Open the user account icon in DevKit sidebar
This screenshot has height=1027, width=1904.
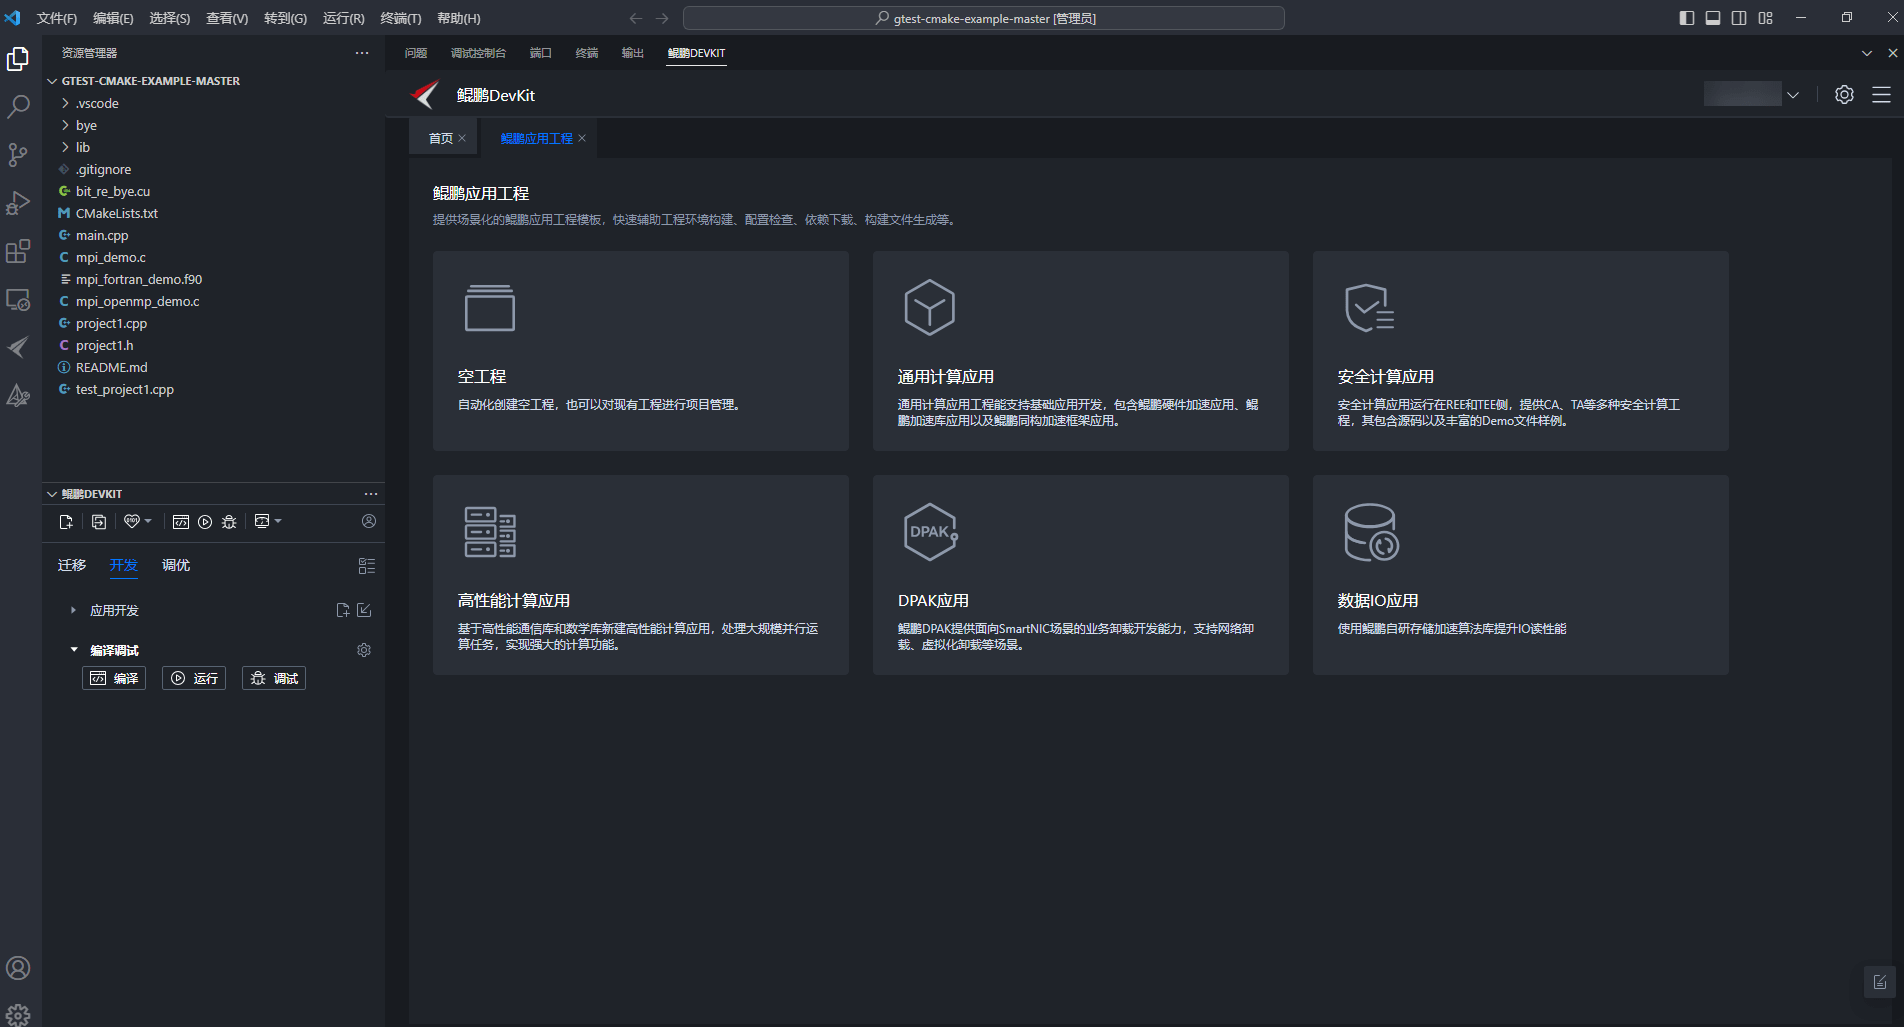pyautogui.click(x=369, y=521)
